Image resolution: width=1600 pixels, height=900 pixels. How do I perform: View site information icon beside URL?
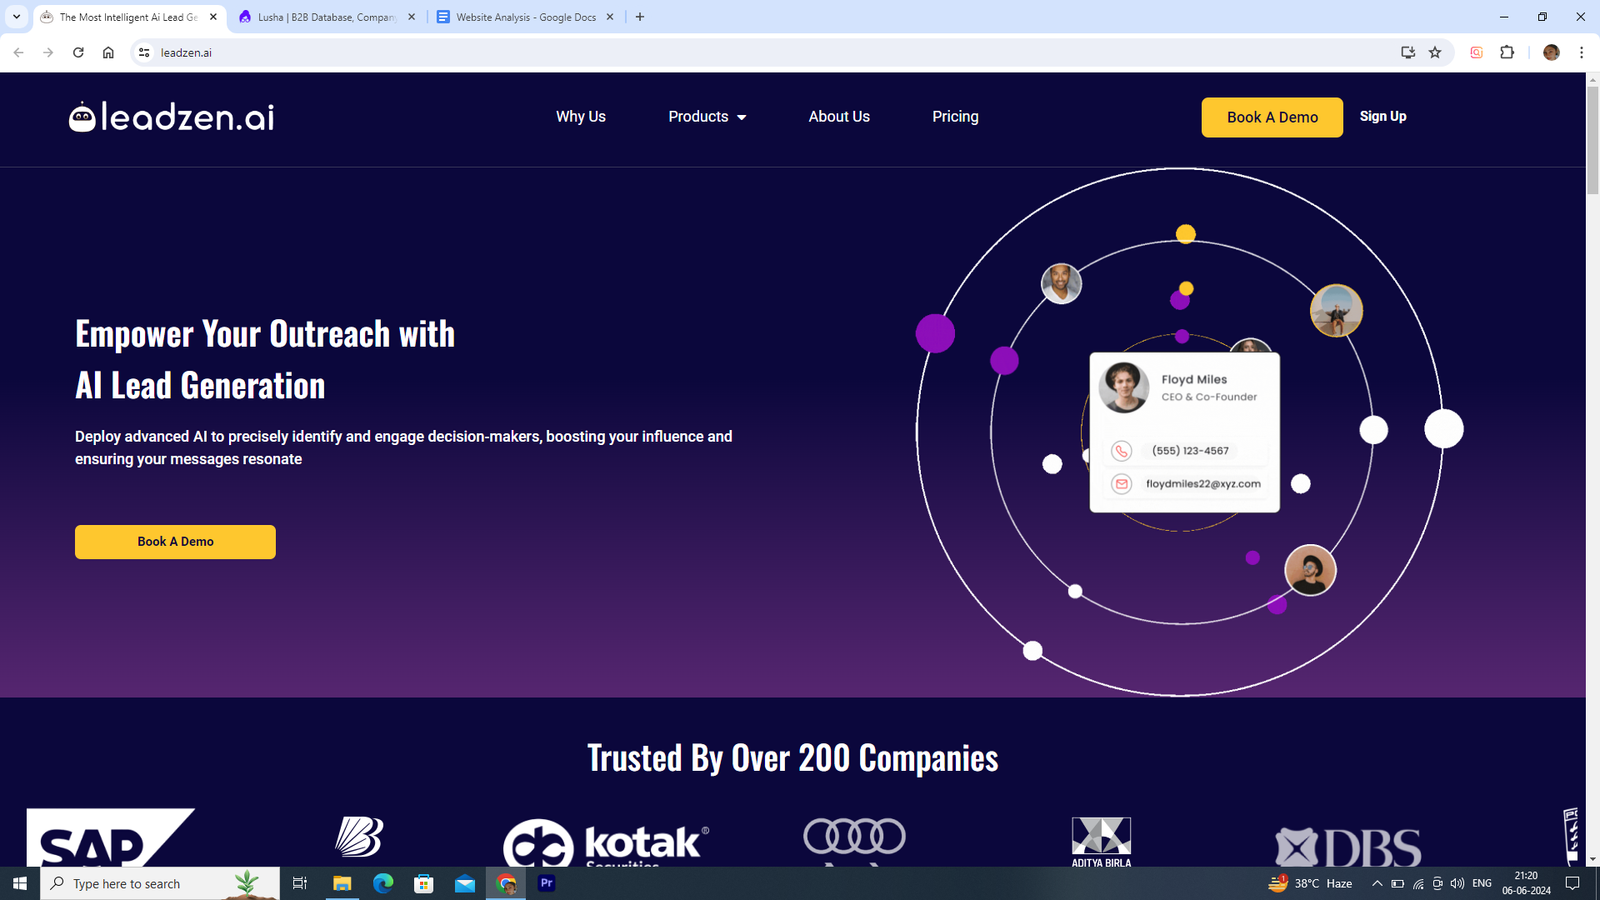click(144, 53)
